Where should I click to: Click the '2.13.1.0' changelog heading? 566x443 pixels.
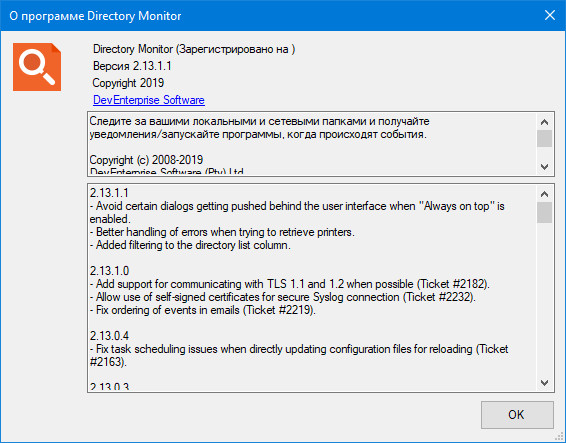tap(109, 271)
